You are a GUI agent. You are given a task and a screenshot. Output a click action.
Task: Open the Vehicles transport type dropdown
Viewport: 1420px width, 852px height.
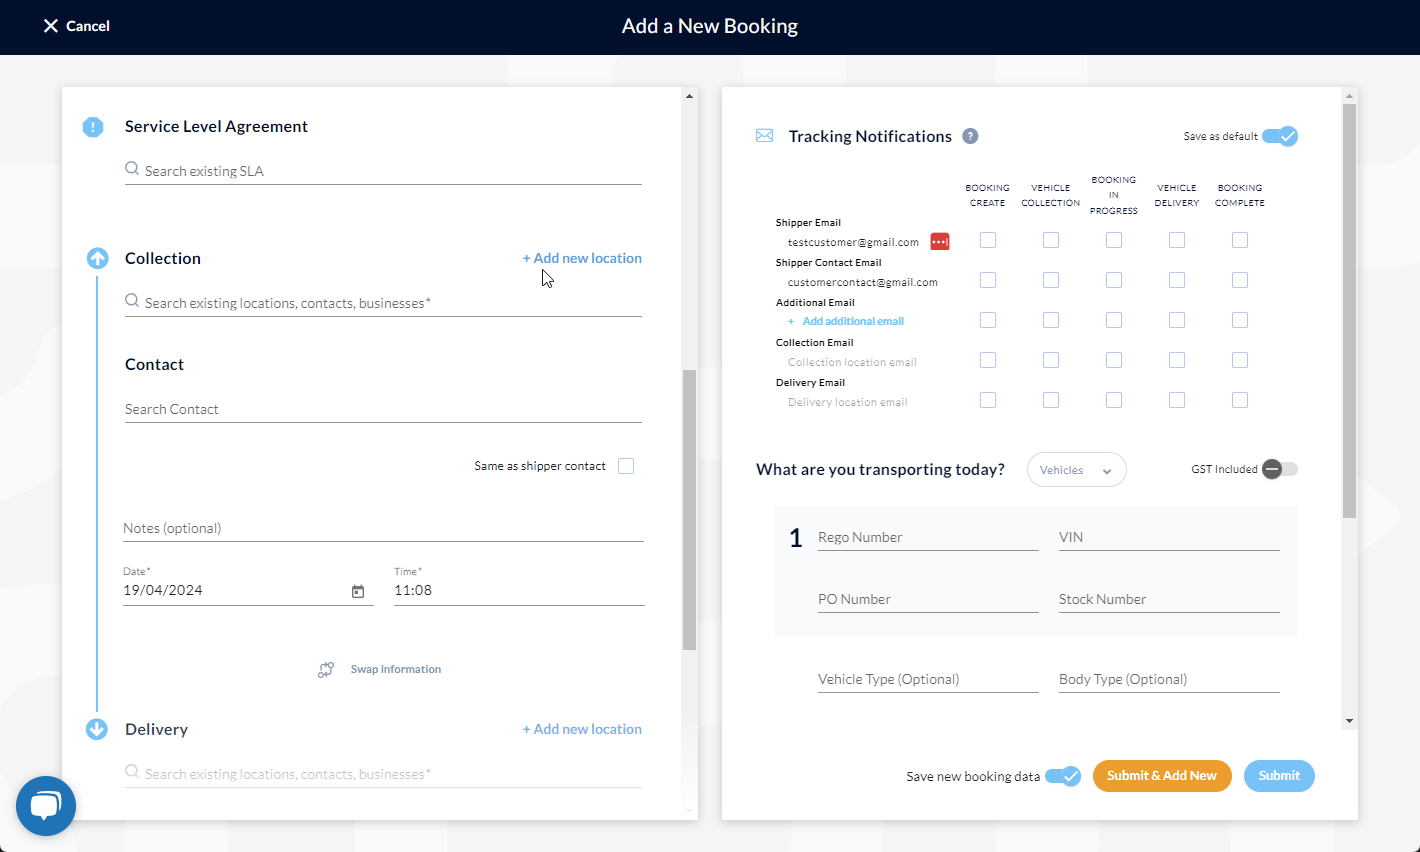[x=1076, y=470]
